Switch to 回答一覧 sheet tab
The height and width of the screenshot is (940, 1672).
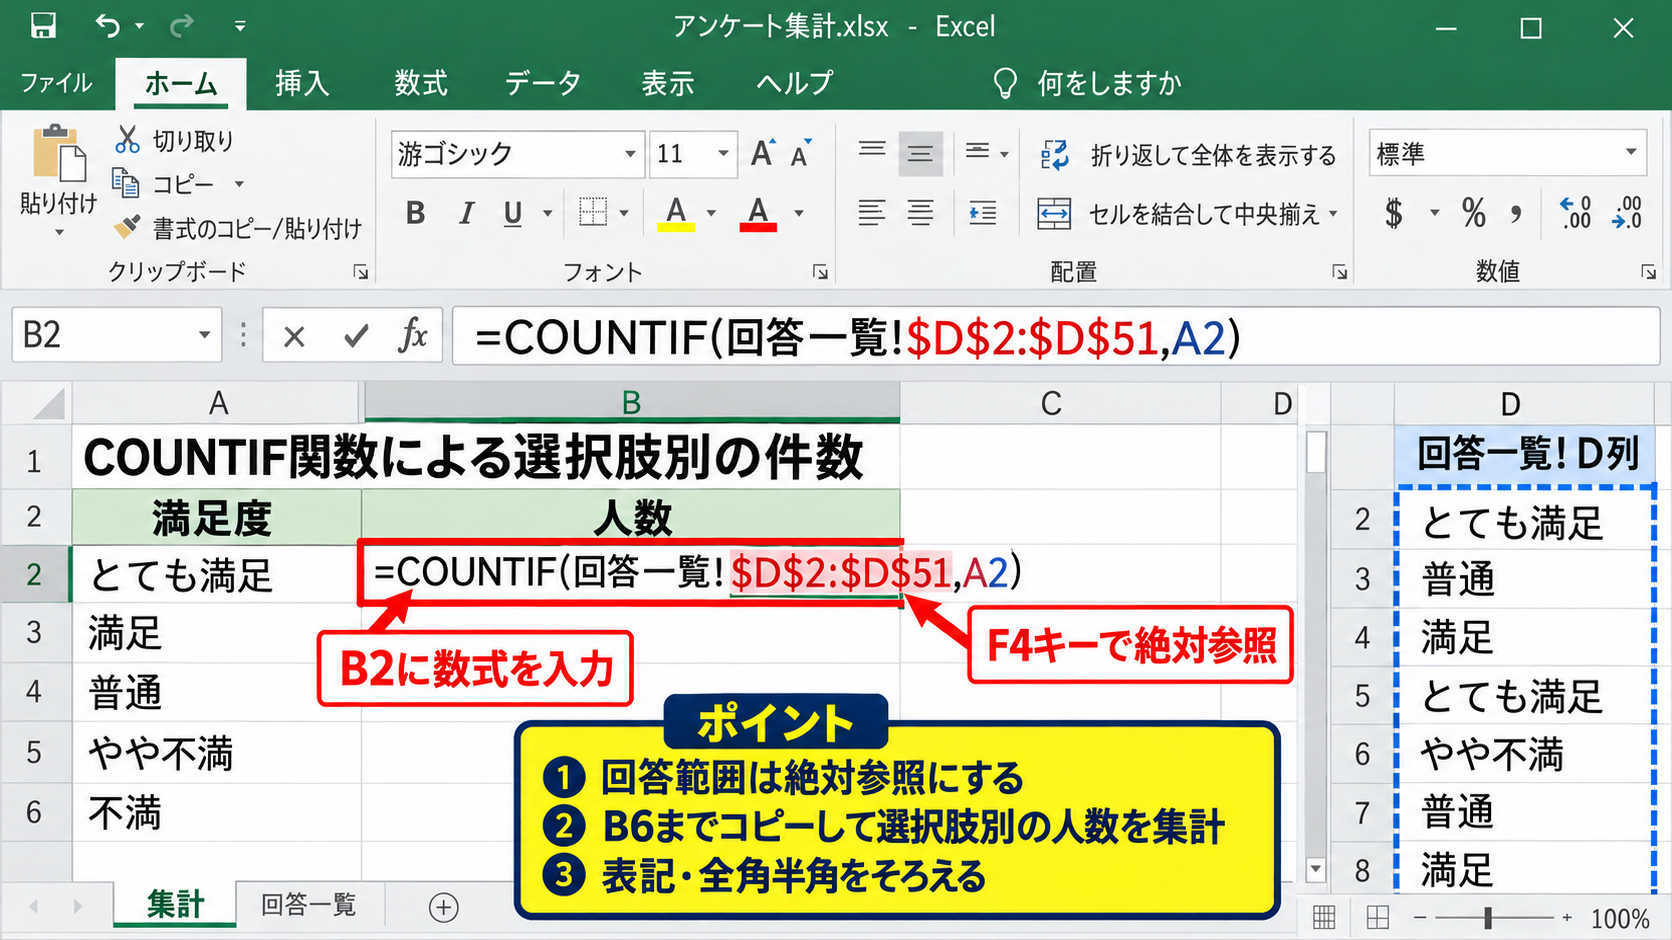tap(308, 905)
